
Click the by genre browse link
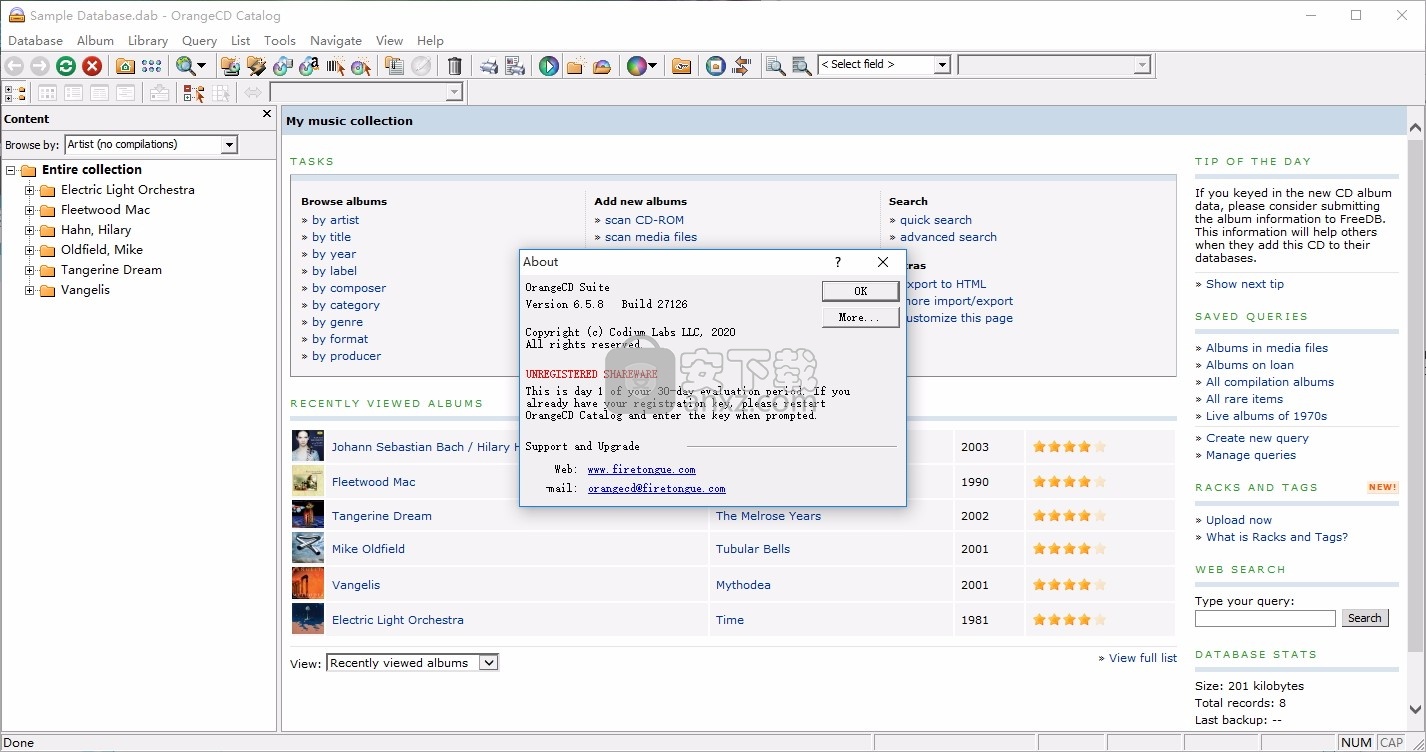[337, 322]
